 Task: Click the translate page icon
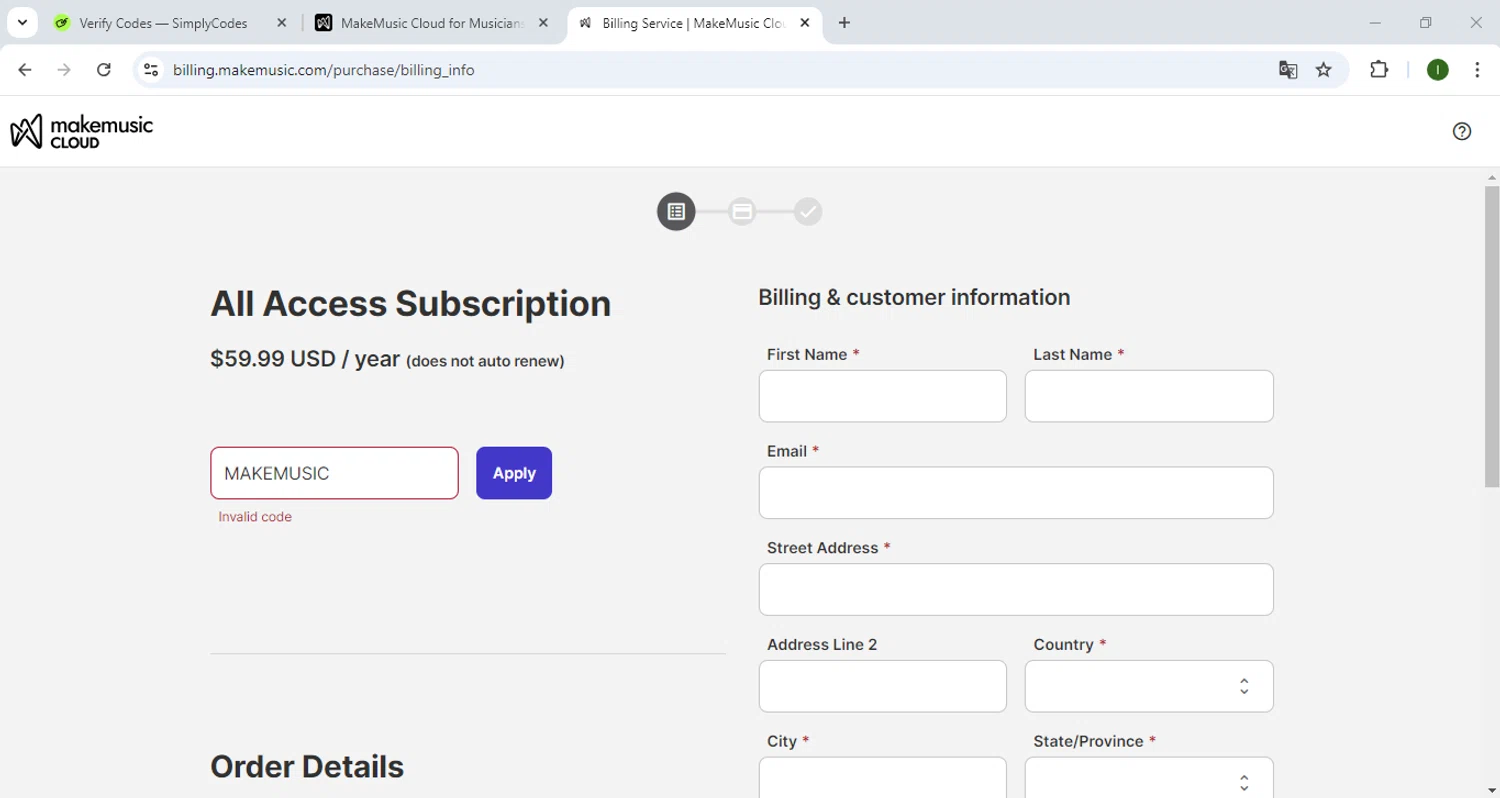pyautogui.click(x=1288, y=70)
